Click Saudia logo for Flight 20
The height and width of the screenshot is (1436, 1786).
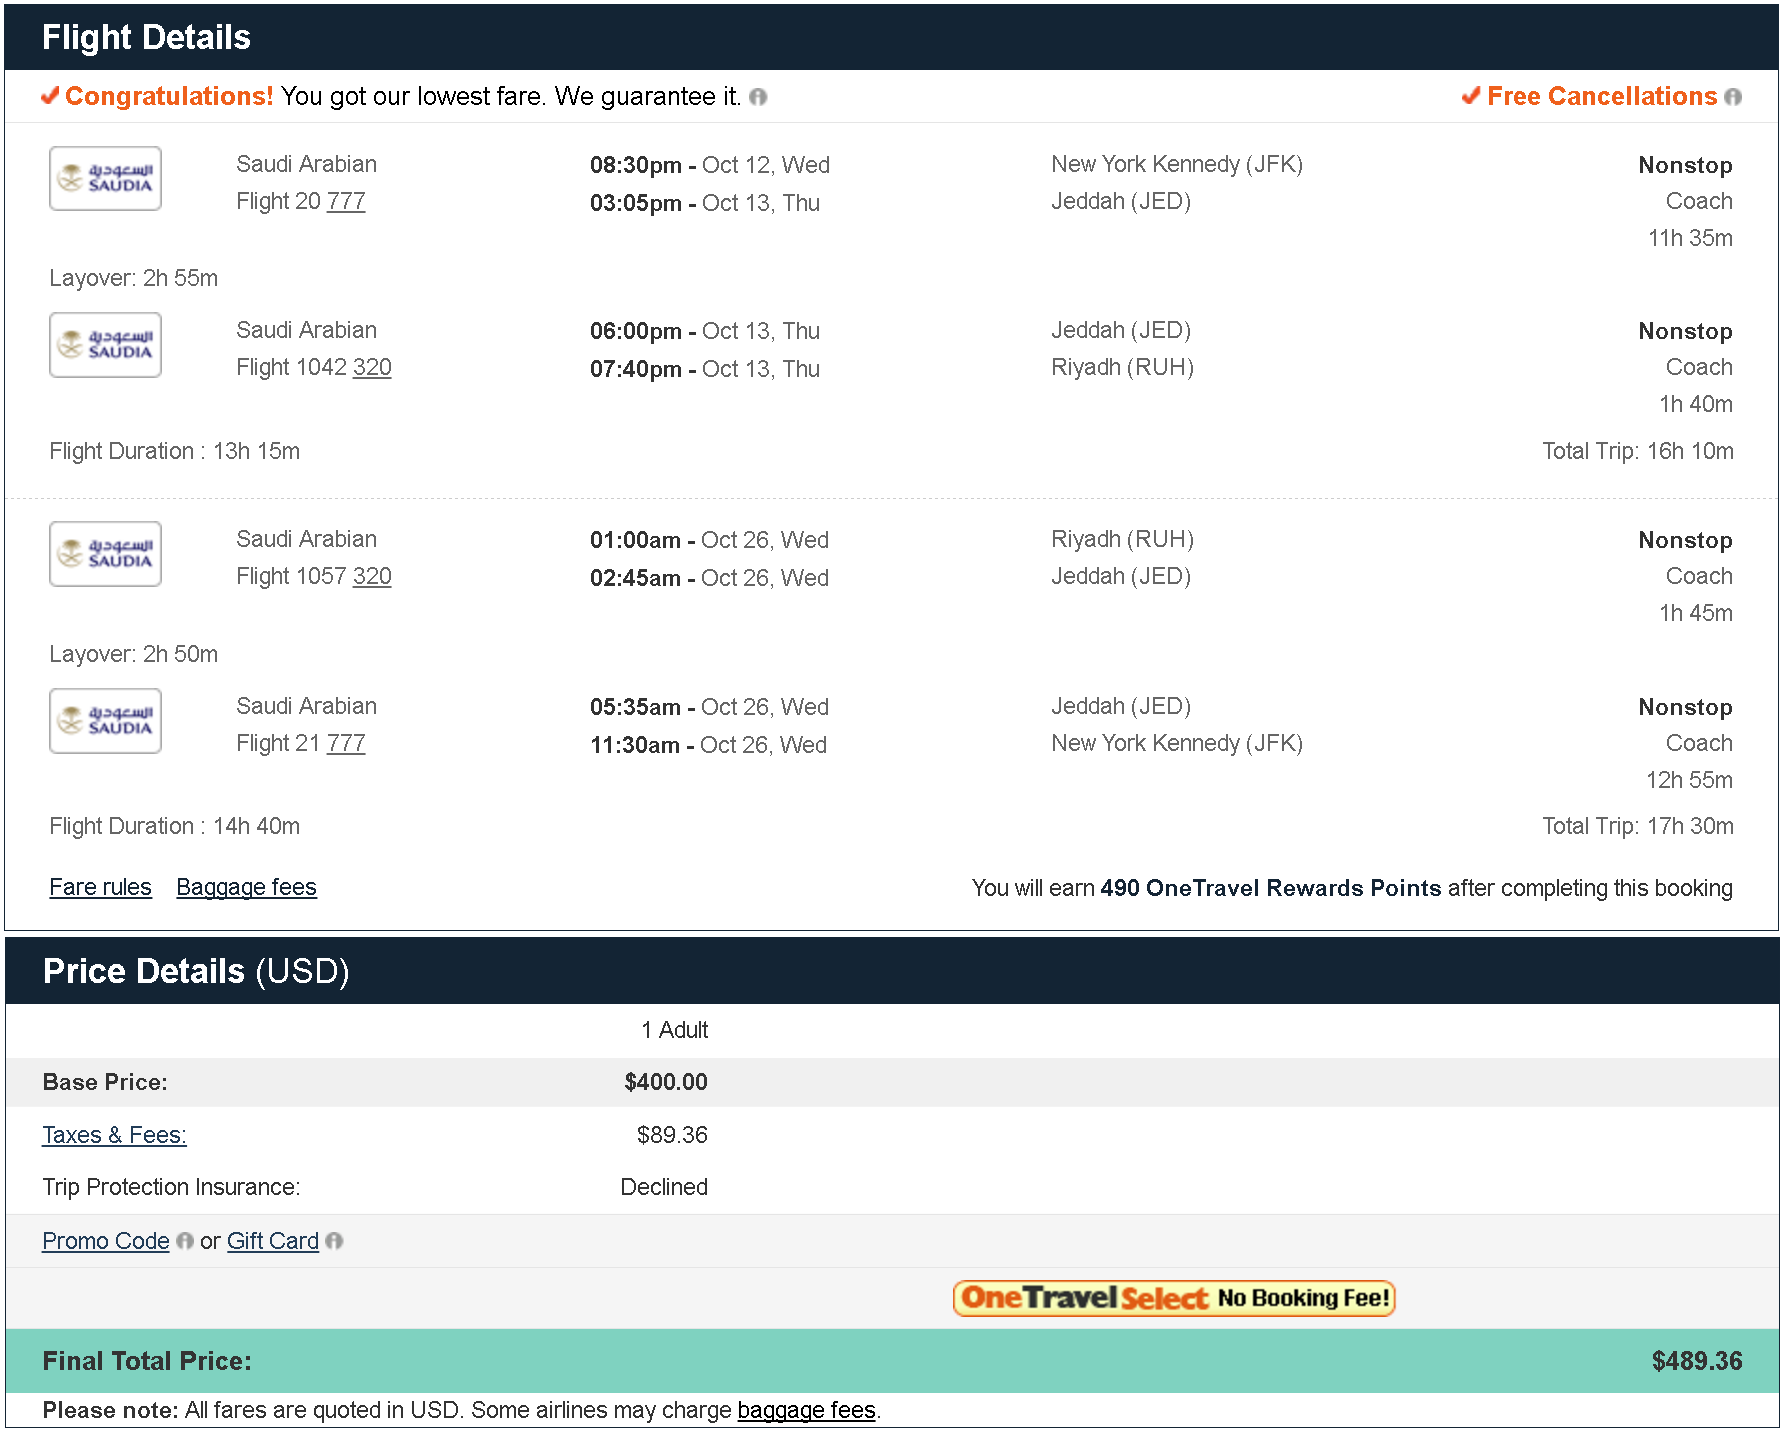pyautogui.click(x=105, y=179)
